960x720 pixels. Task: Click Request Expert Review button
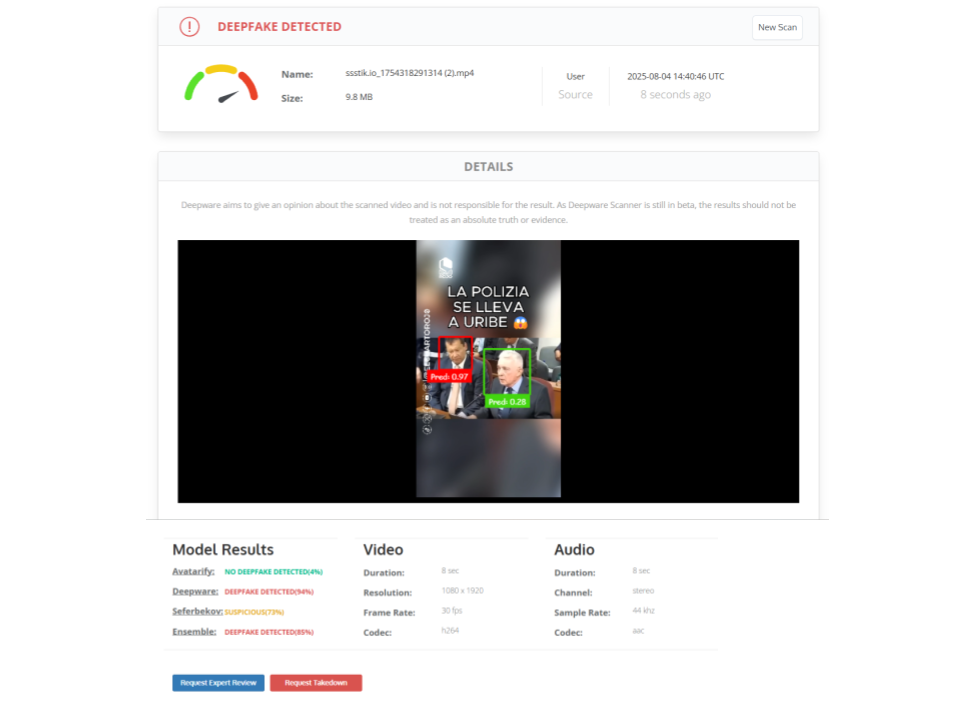[x=218, y=683]
